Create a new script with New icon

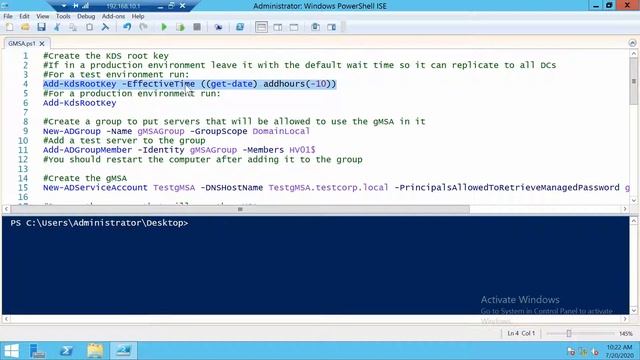[x=9, y=27]
